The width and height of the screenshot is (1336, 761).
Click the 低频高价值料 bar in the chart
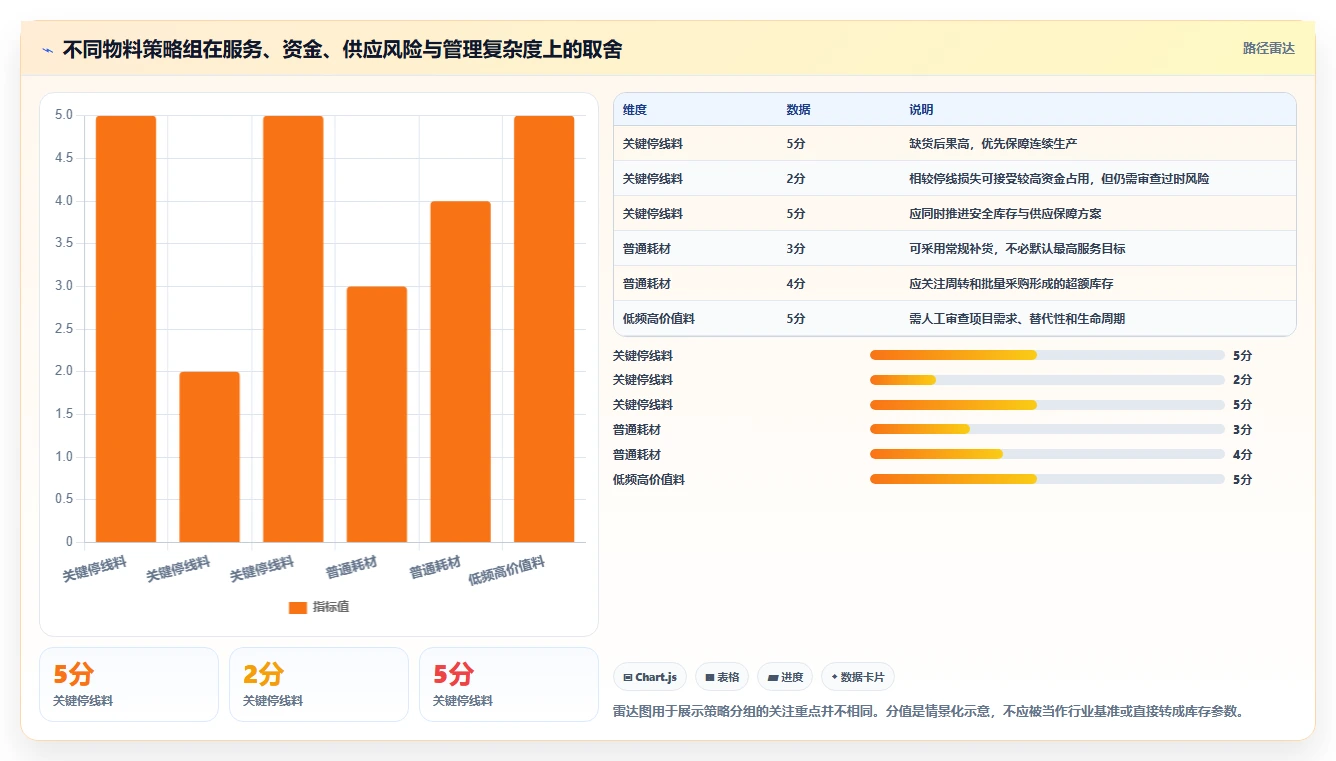(544, 329)
